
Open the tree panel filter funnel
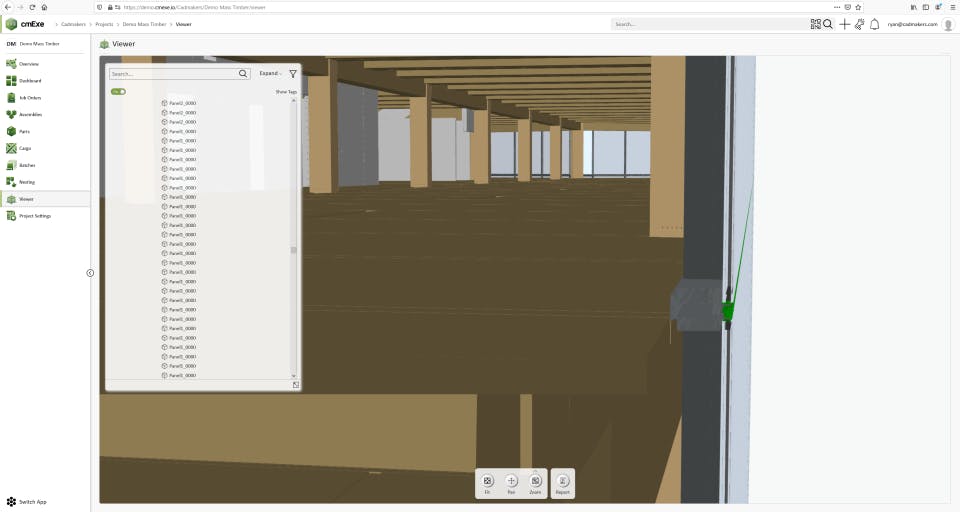[293, 73]
